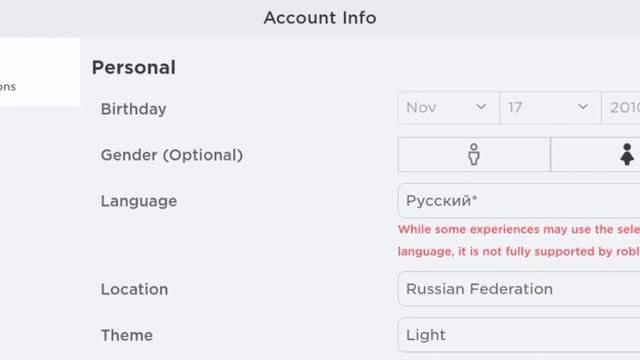
Task: Open the Location selector showing Russian Federation
Action: coord(519,289)
